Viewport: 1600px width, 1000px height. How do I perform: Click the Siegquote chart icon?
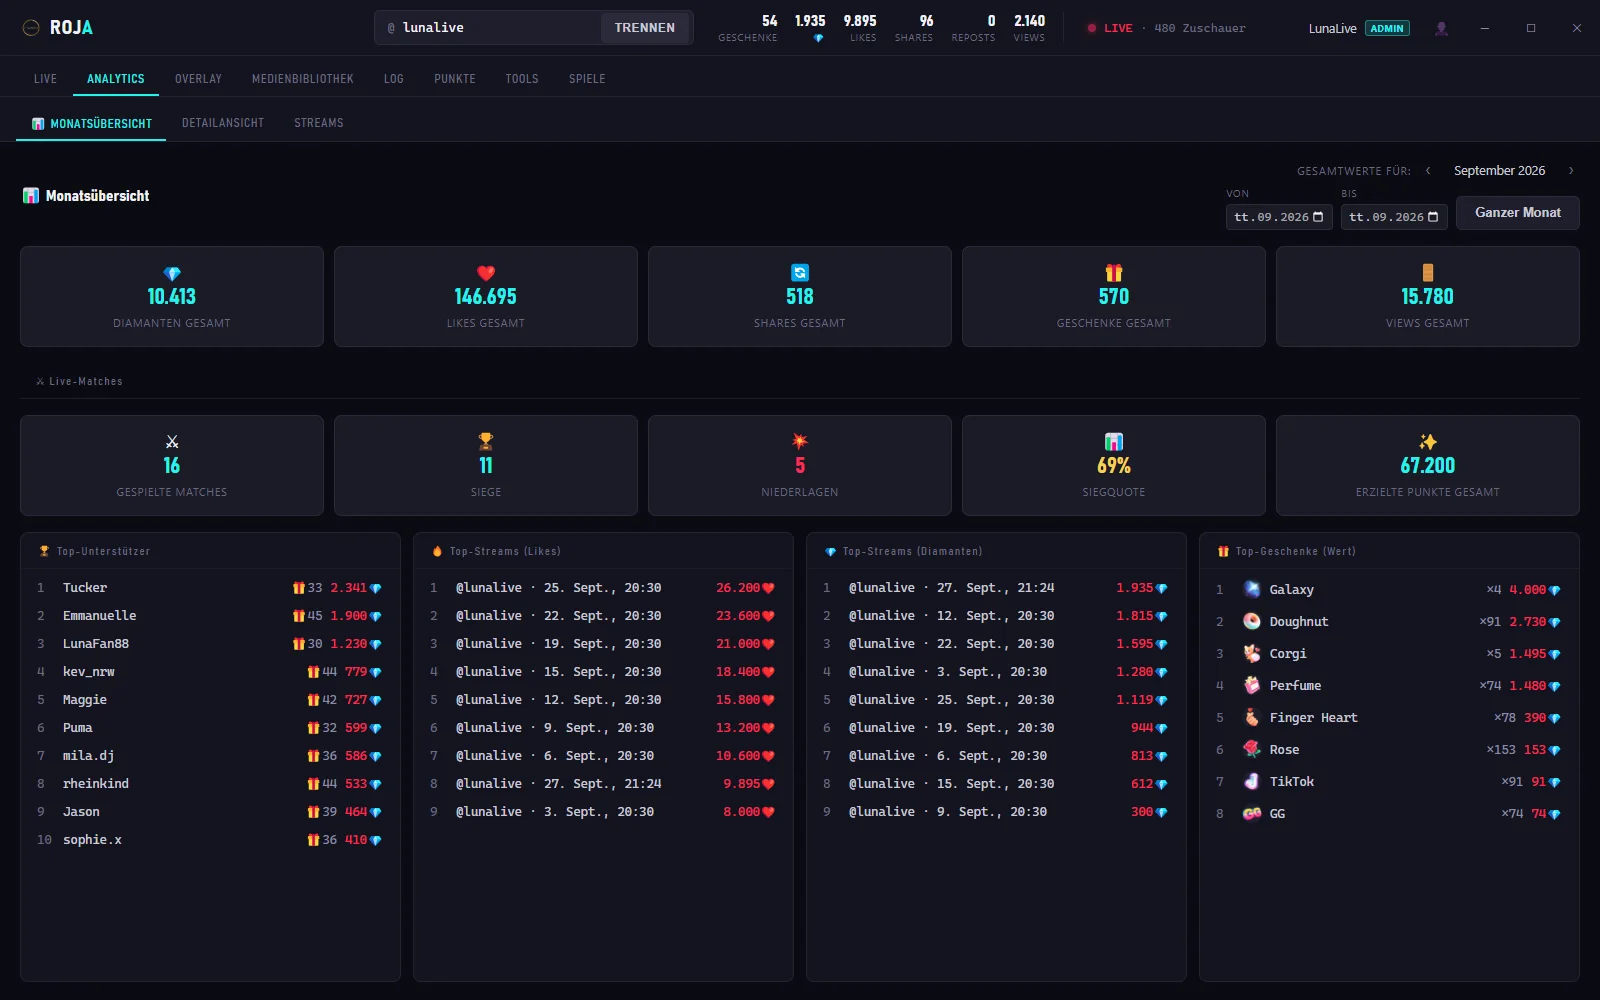click(1114, 441)
